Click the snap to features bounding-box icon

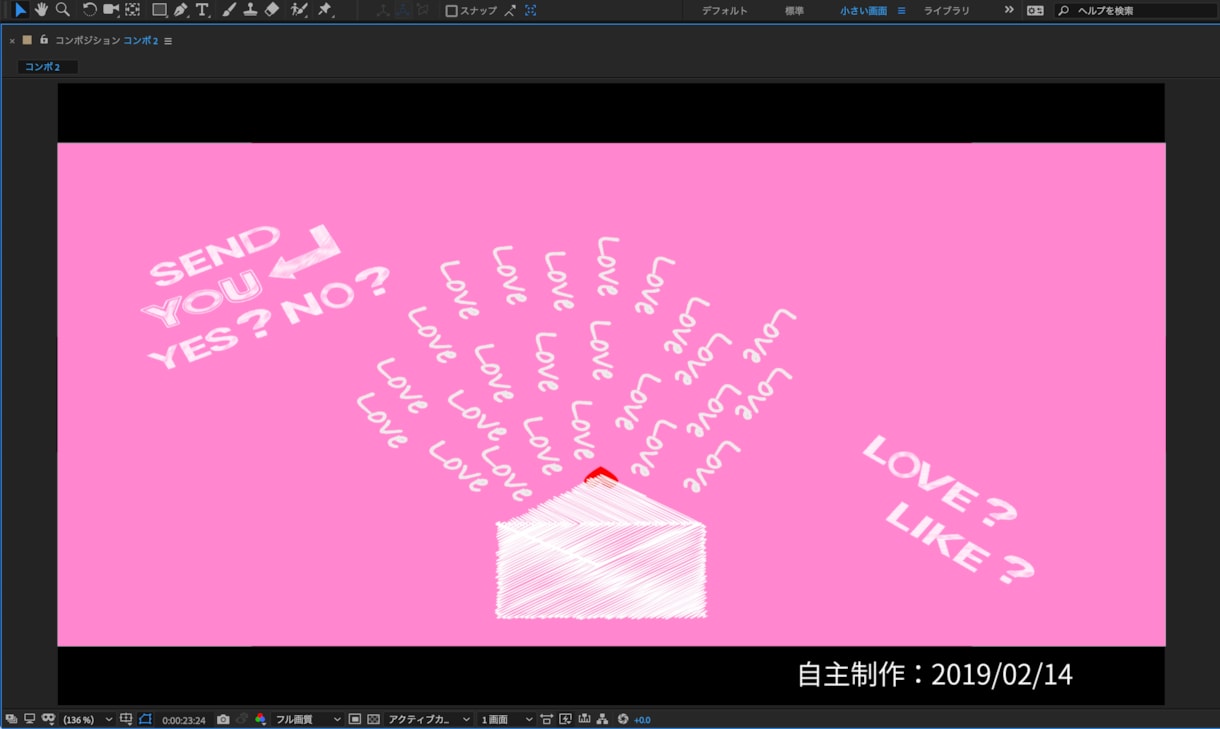530,10
